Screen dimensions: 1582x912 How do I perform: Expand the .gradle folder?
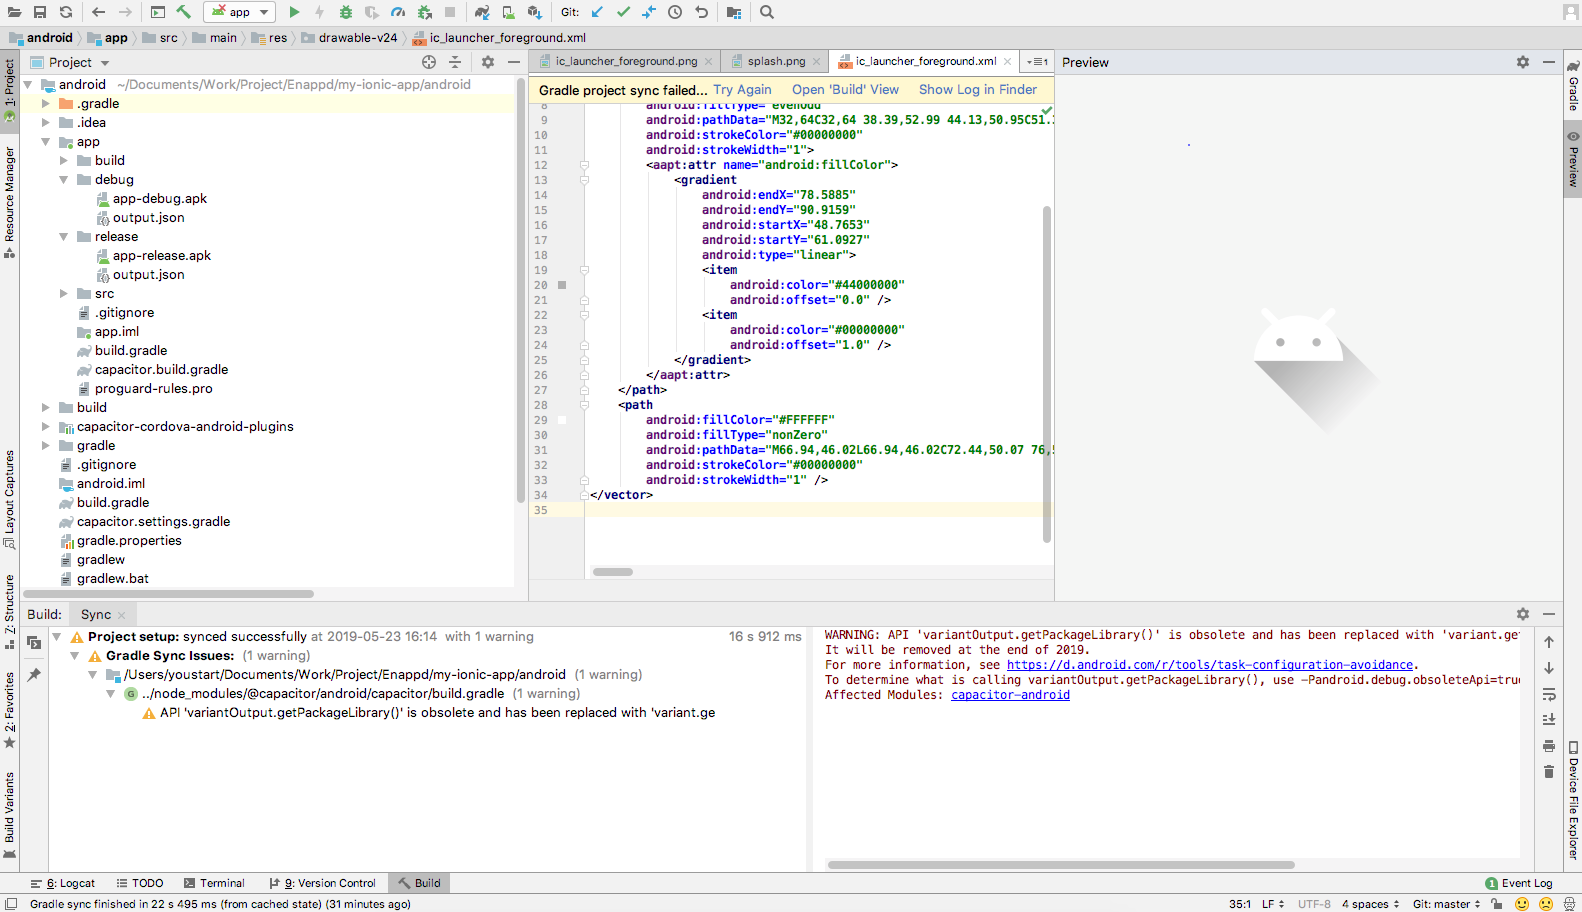(x=45, y=104)
